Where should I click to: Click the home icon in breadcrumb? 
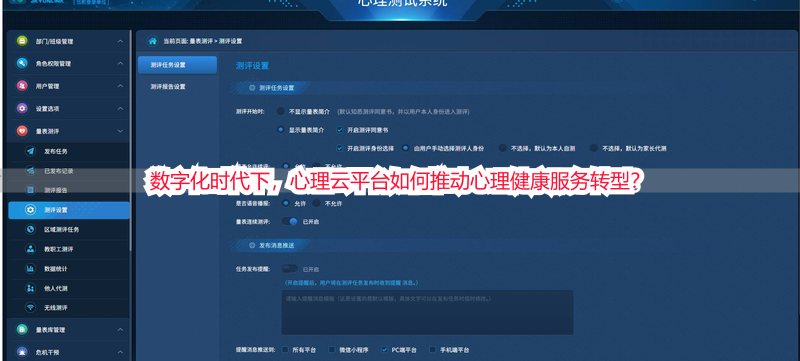click(152, 41)
